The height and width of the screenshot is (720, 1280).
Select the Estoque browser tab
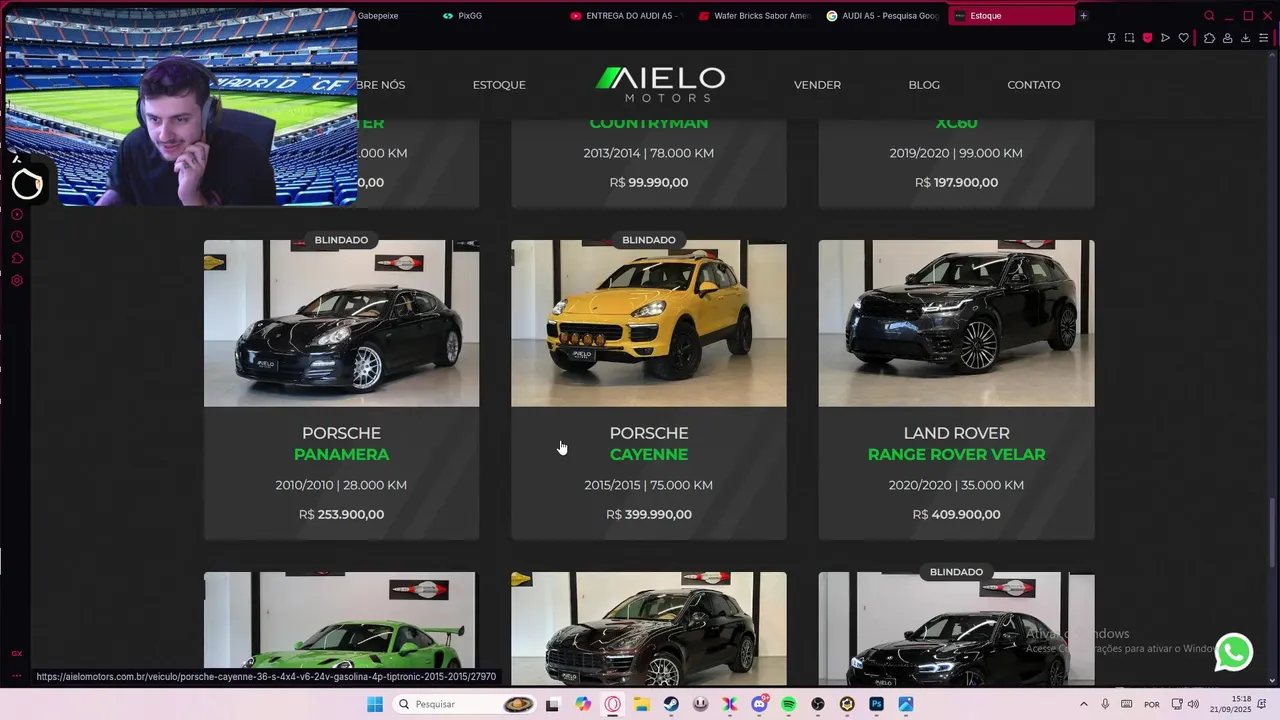1011,15
